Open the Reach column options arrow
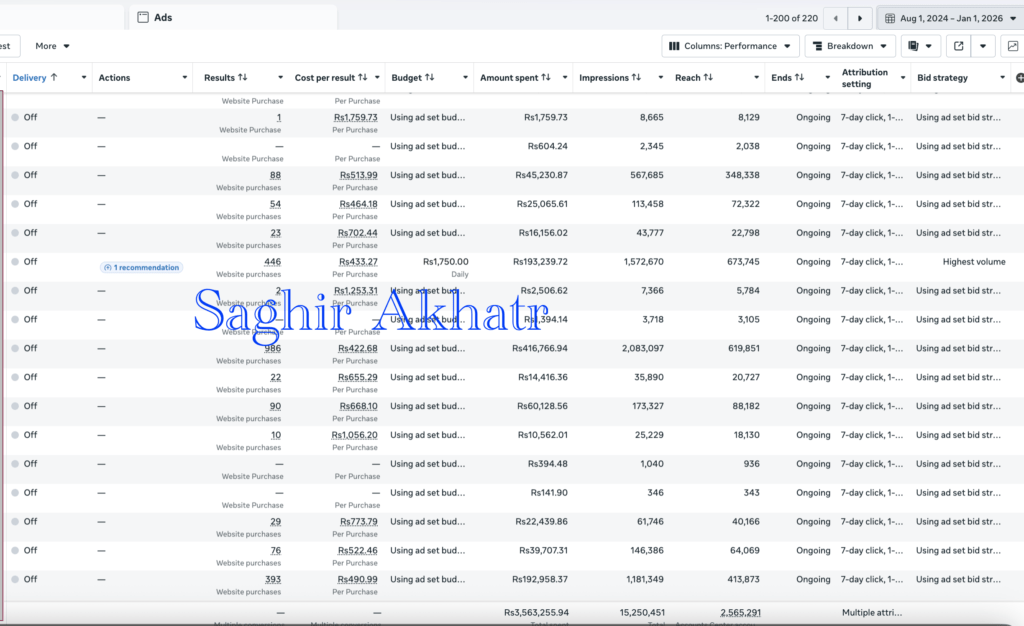The width and height of the screenshot is (1024, 626). (x=756, y=78)
